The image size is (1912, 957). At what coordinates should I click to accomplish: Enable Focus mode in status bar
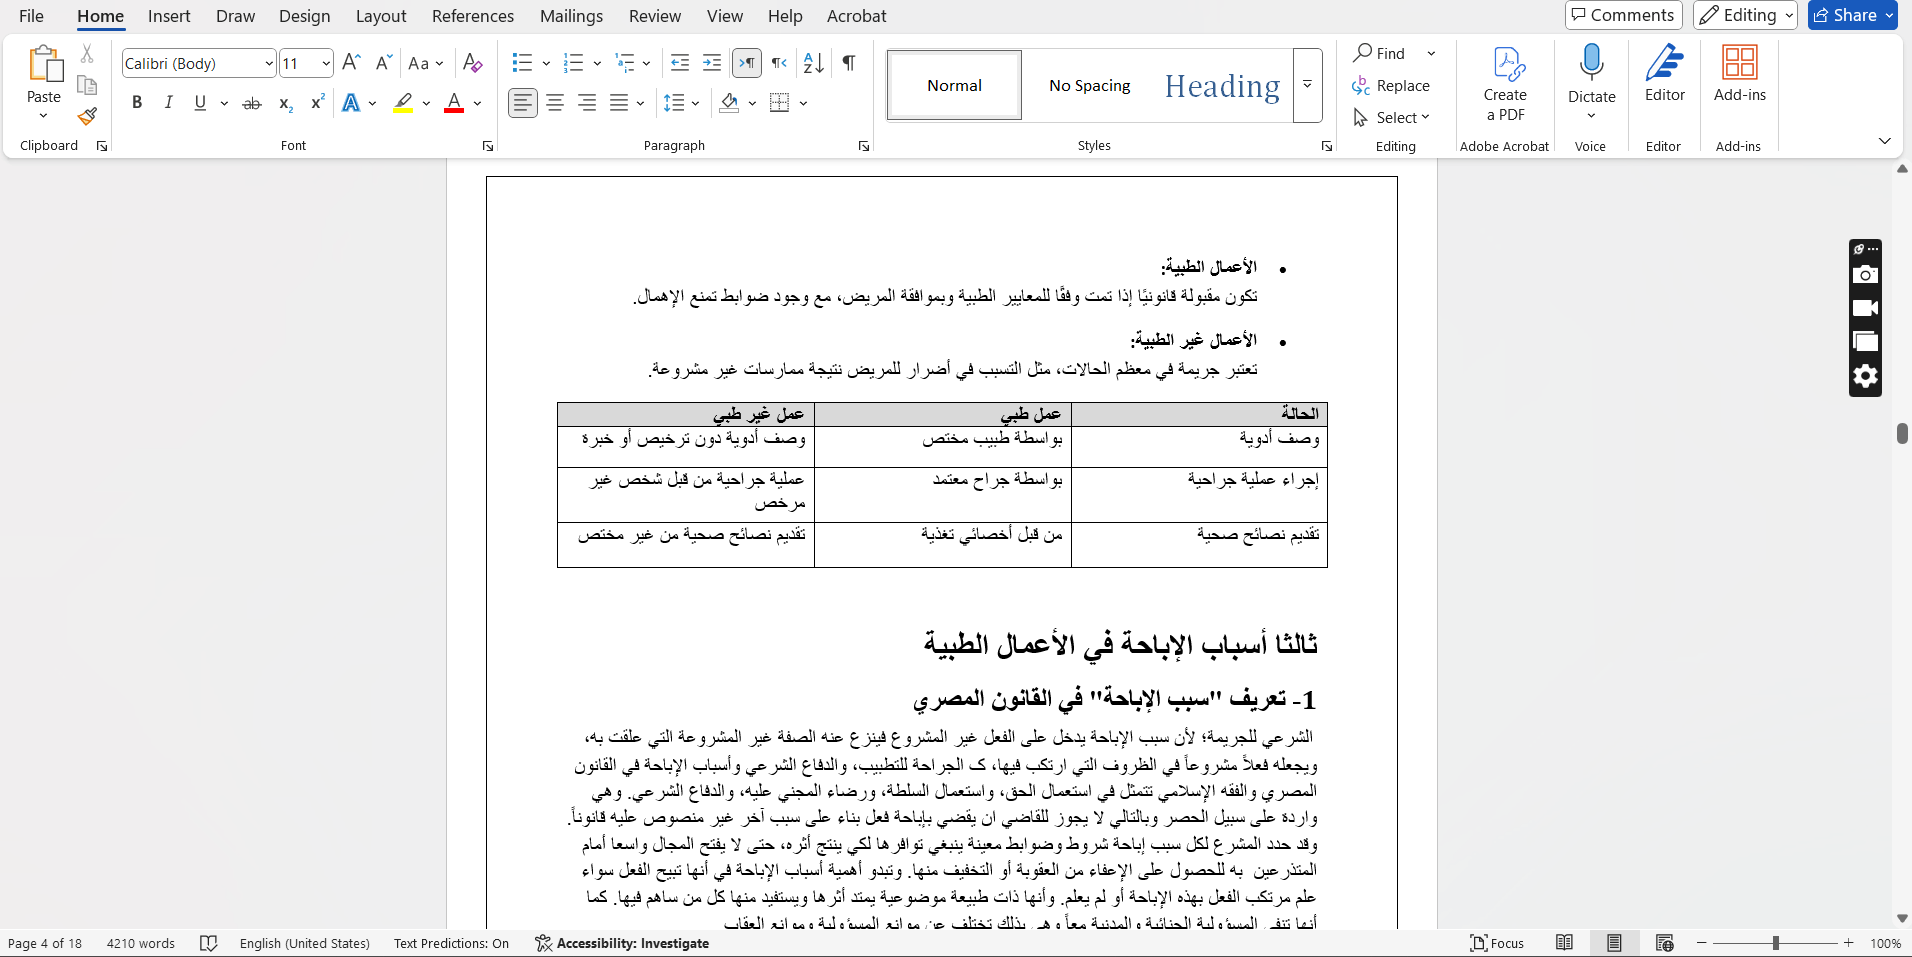click(1497, 943)
